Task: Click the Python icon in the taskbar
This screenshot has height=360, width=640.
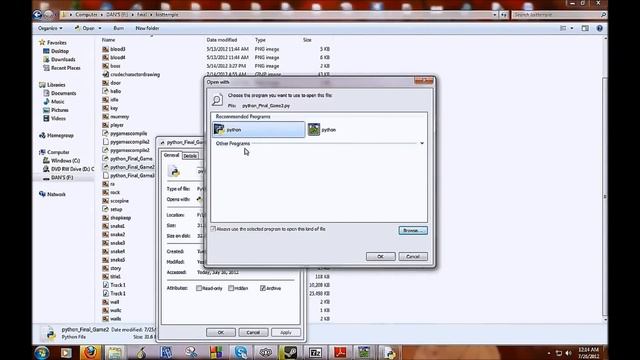Action: [x=390, y=353]
